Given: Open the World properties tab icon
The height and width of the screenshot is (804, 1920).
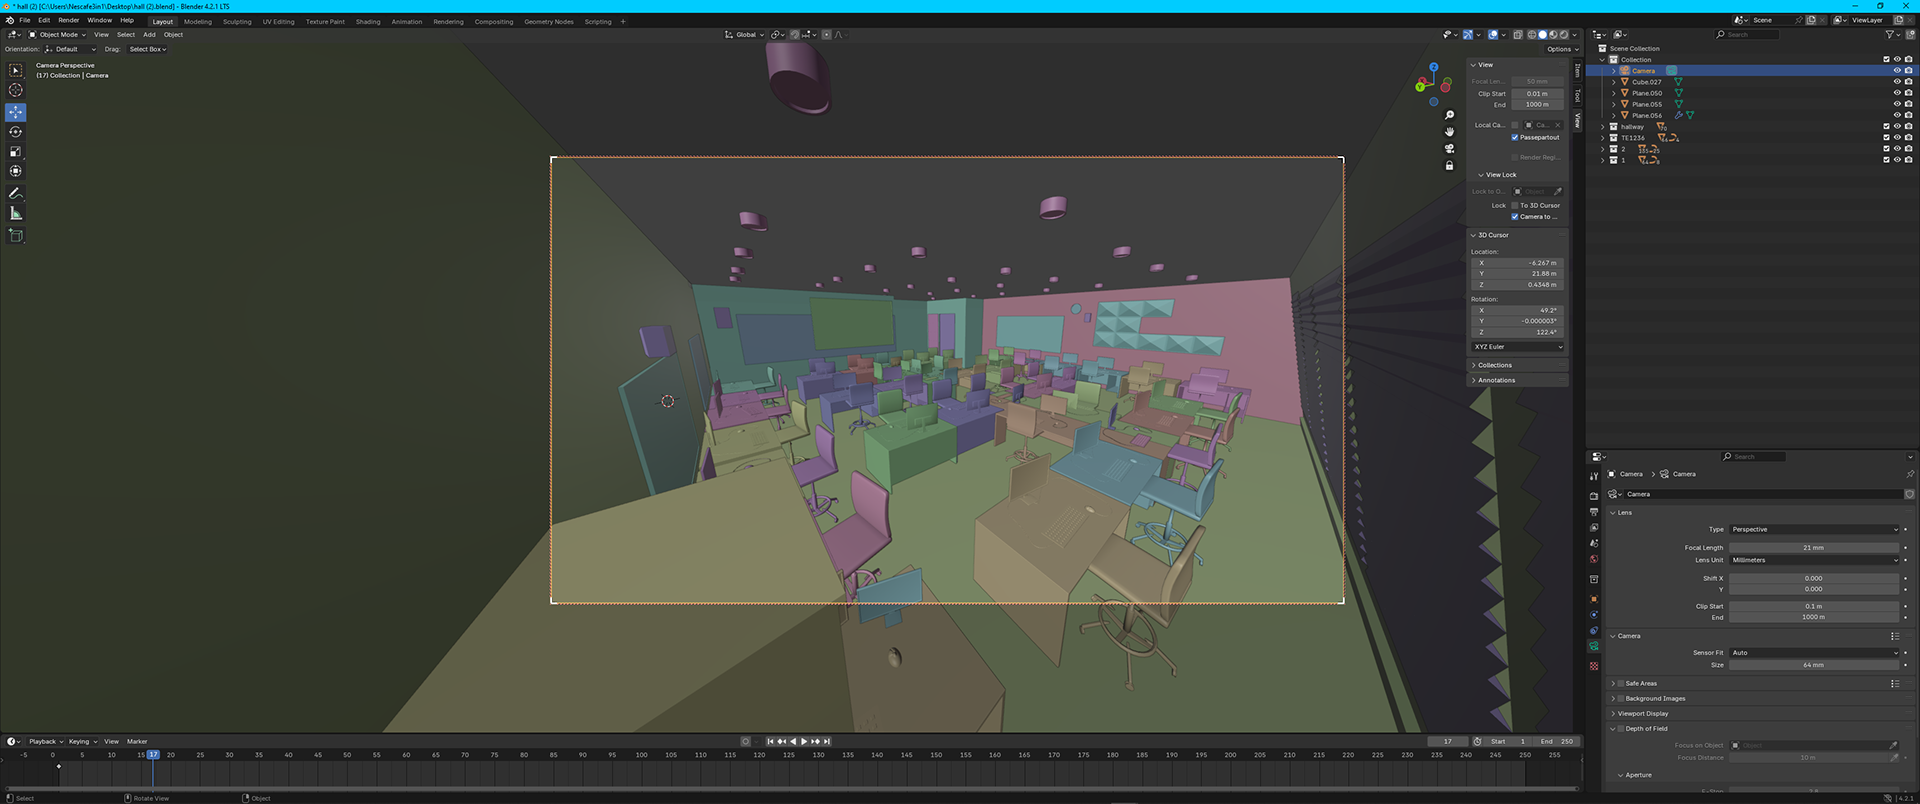Looking at the screenshot, I should tap(1594, 560).
